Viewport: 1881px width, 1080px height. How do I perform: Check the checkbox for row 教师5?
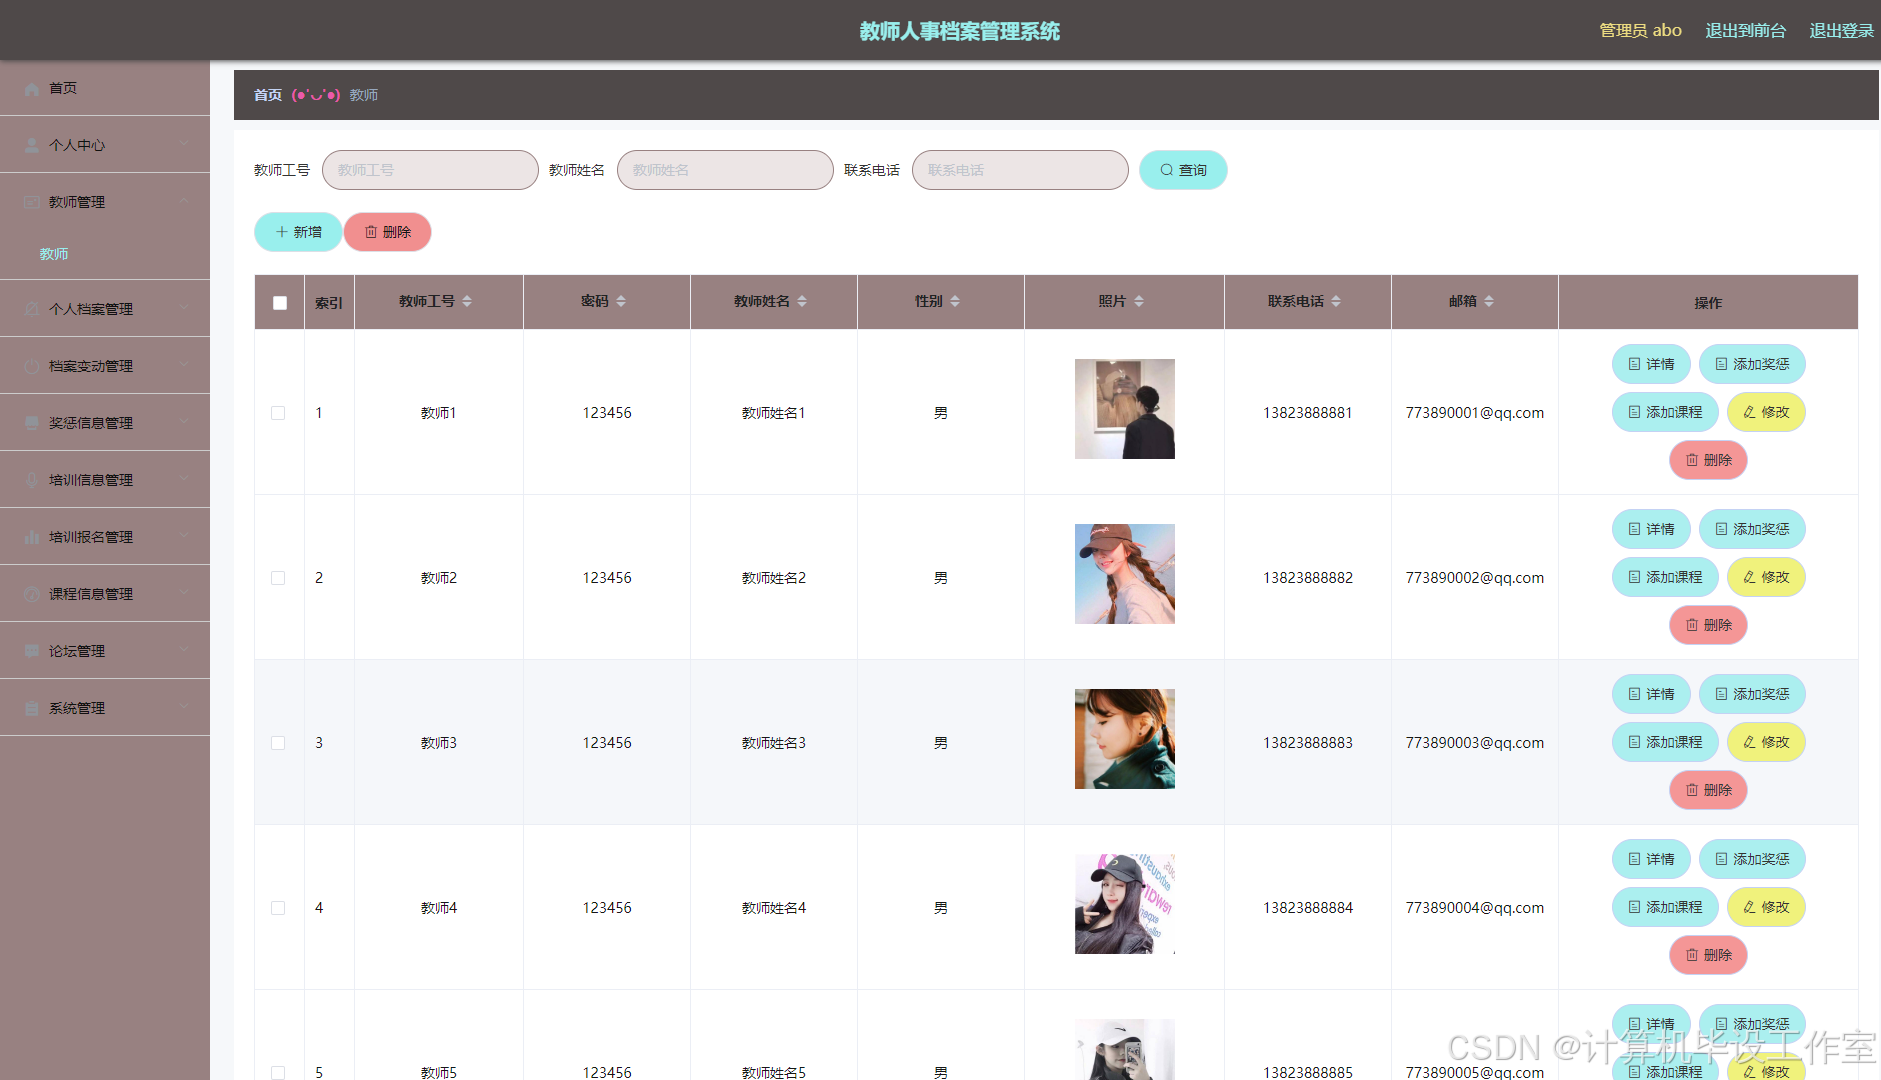click(278, 1073)
